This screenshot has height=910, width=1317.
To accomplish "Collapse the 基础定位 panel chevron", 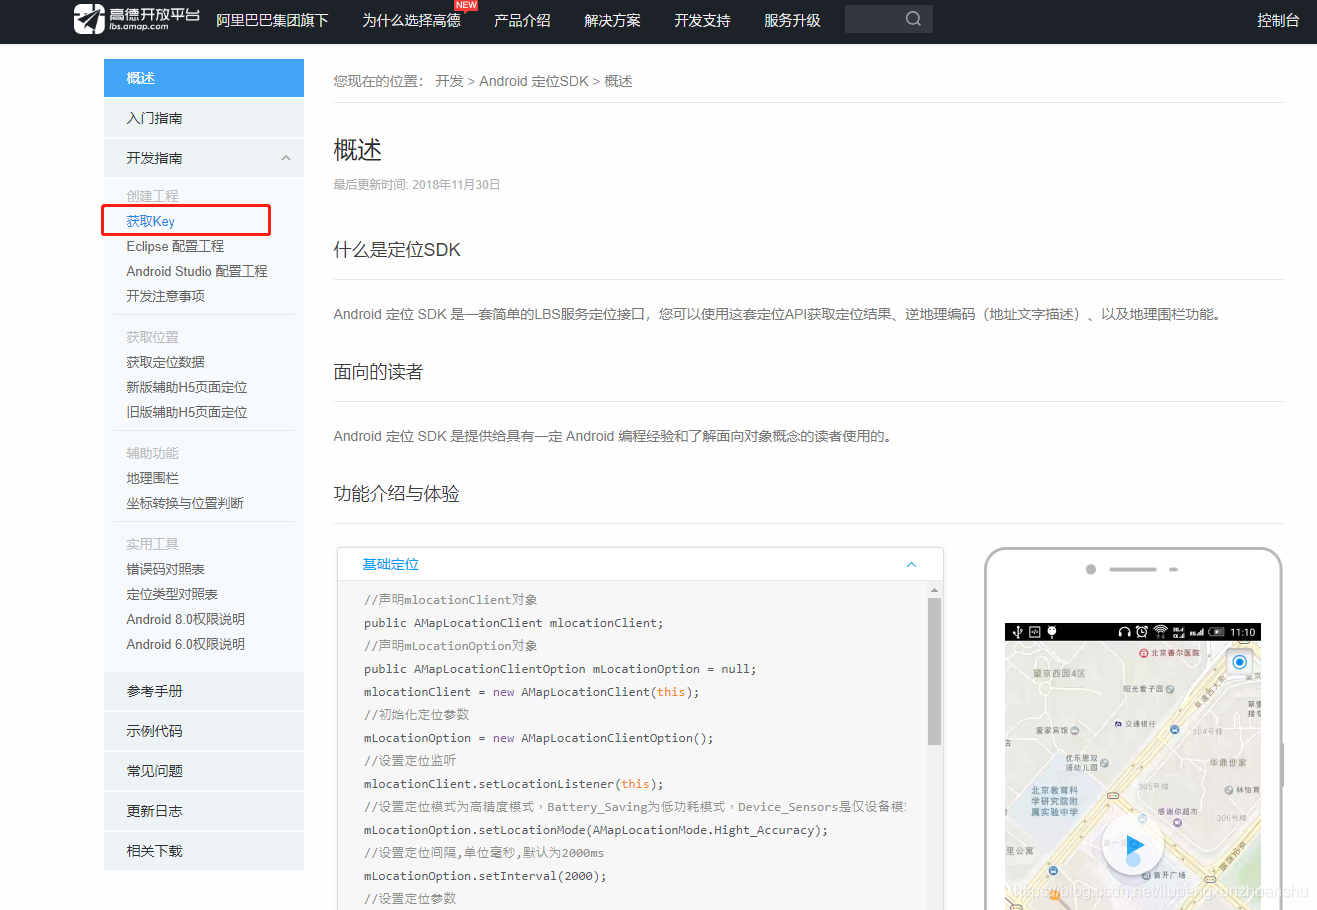I will point(911,565).
